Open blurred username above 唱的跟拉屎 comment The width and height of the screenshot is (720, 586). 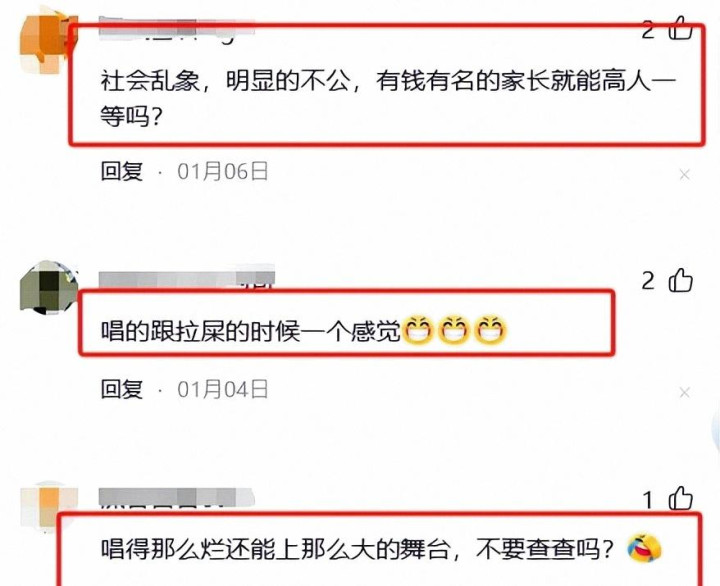[187, 277]
